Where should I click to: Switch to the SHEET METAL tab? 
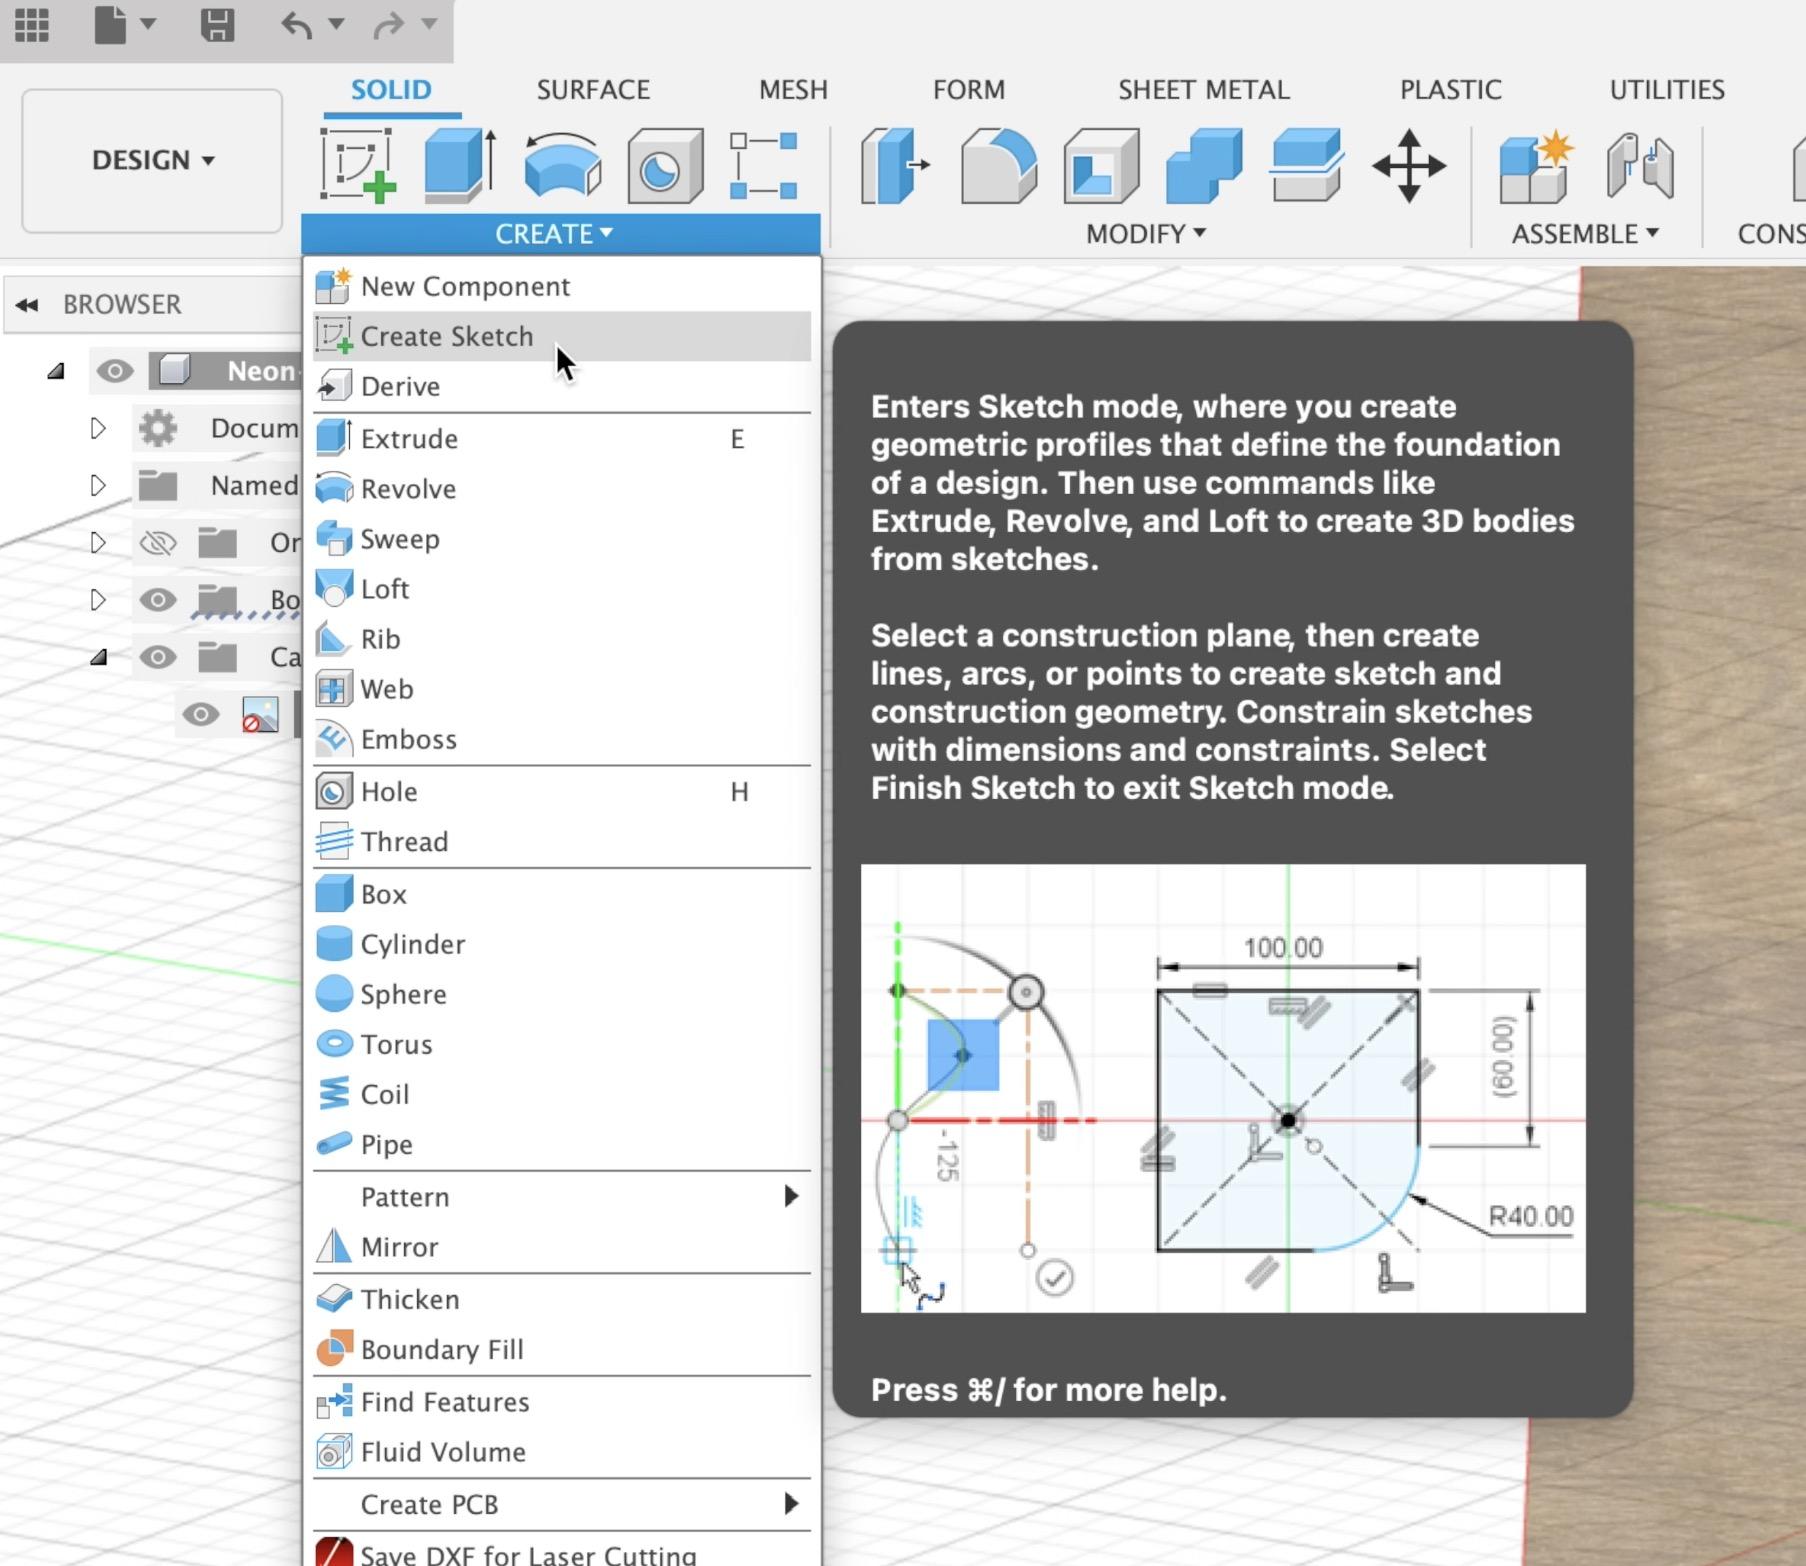click(x=1203, y=89)
